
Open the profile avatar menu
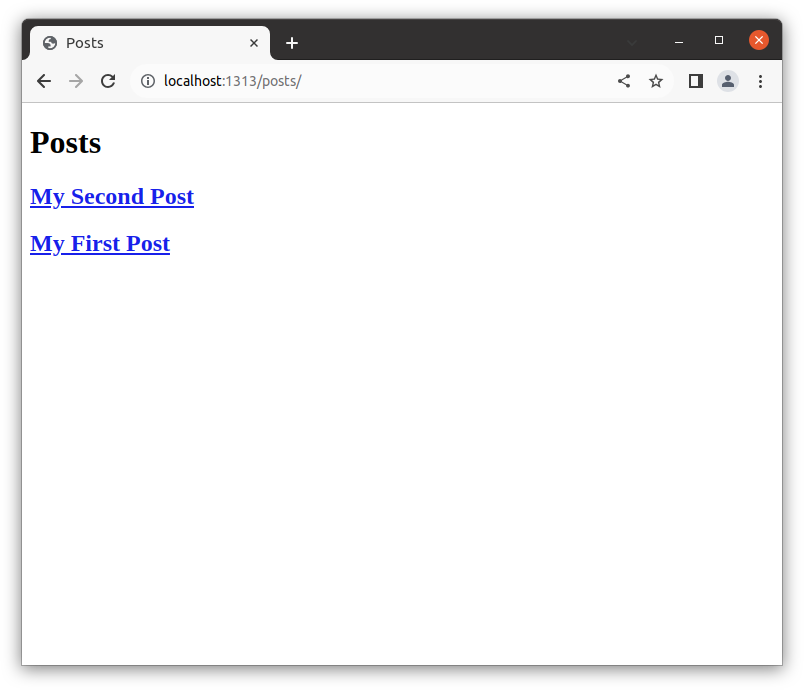tap(728, 81)
